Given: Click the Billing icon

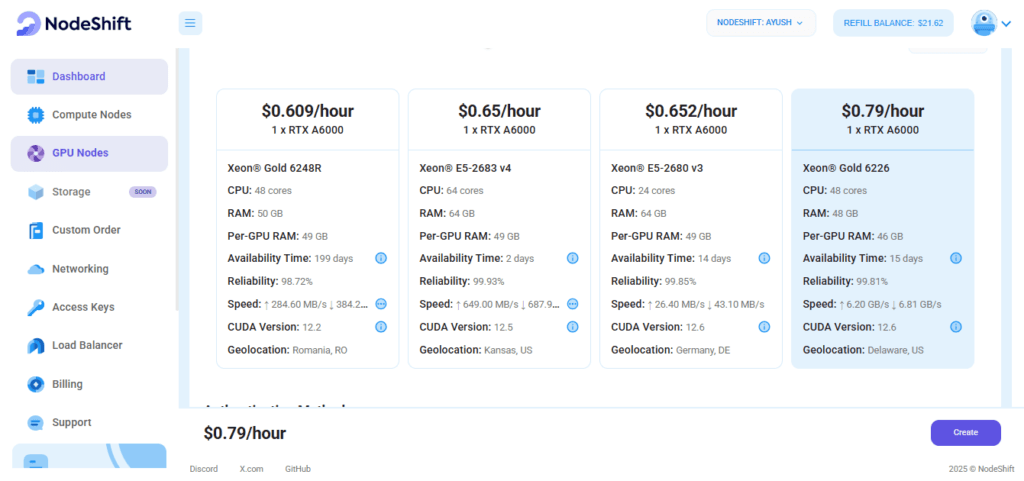Looking at the screenshot, I should tap(35, 384).
